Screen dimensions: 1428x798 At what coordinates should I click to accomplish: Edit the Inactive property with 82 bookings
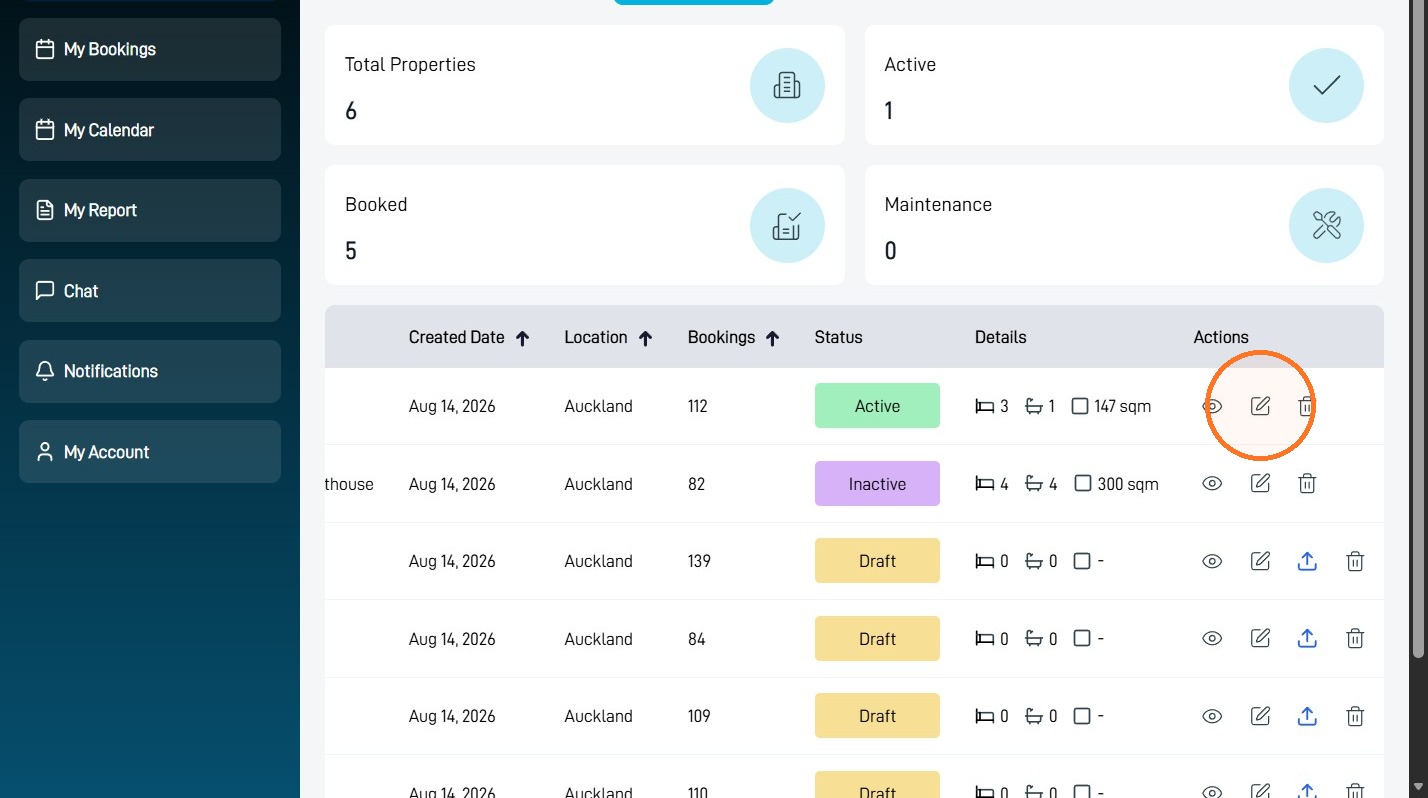pos(1260,484)
